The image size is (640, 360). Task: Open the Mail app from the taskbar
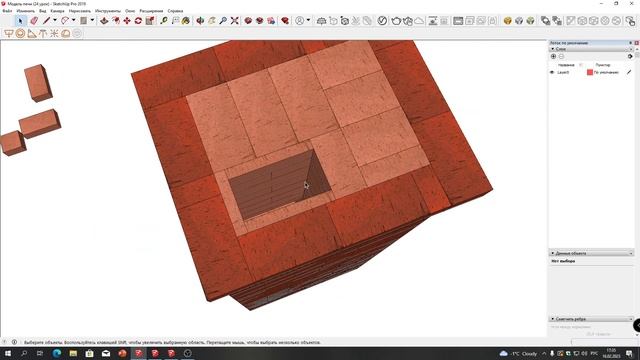(106, 353)
